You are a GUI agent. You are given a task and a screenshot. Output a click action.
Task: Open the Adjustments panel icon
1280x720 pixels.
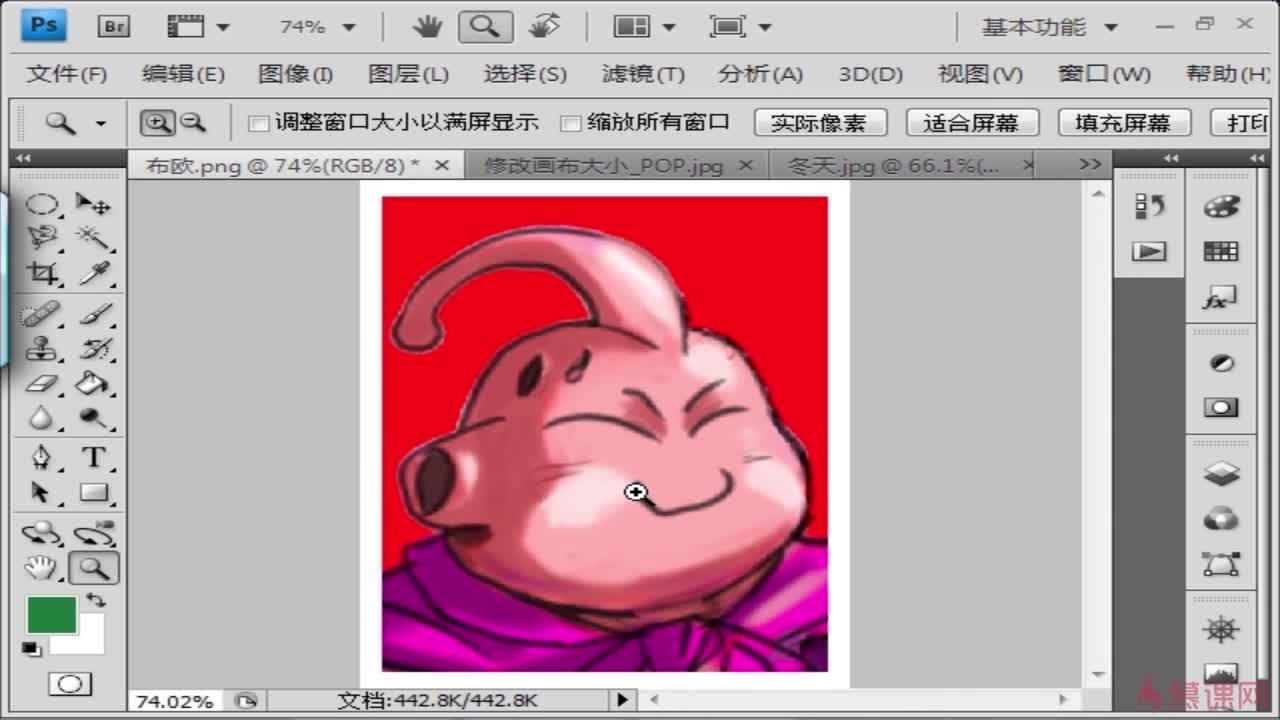pyautogui.click(x=1221, y=363)
